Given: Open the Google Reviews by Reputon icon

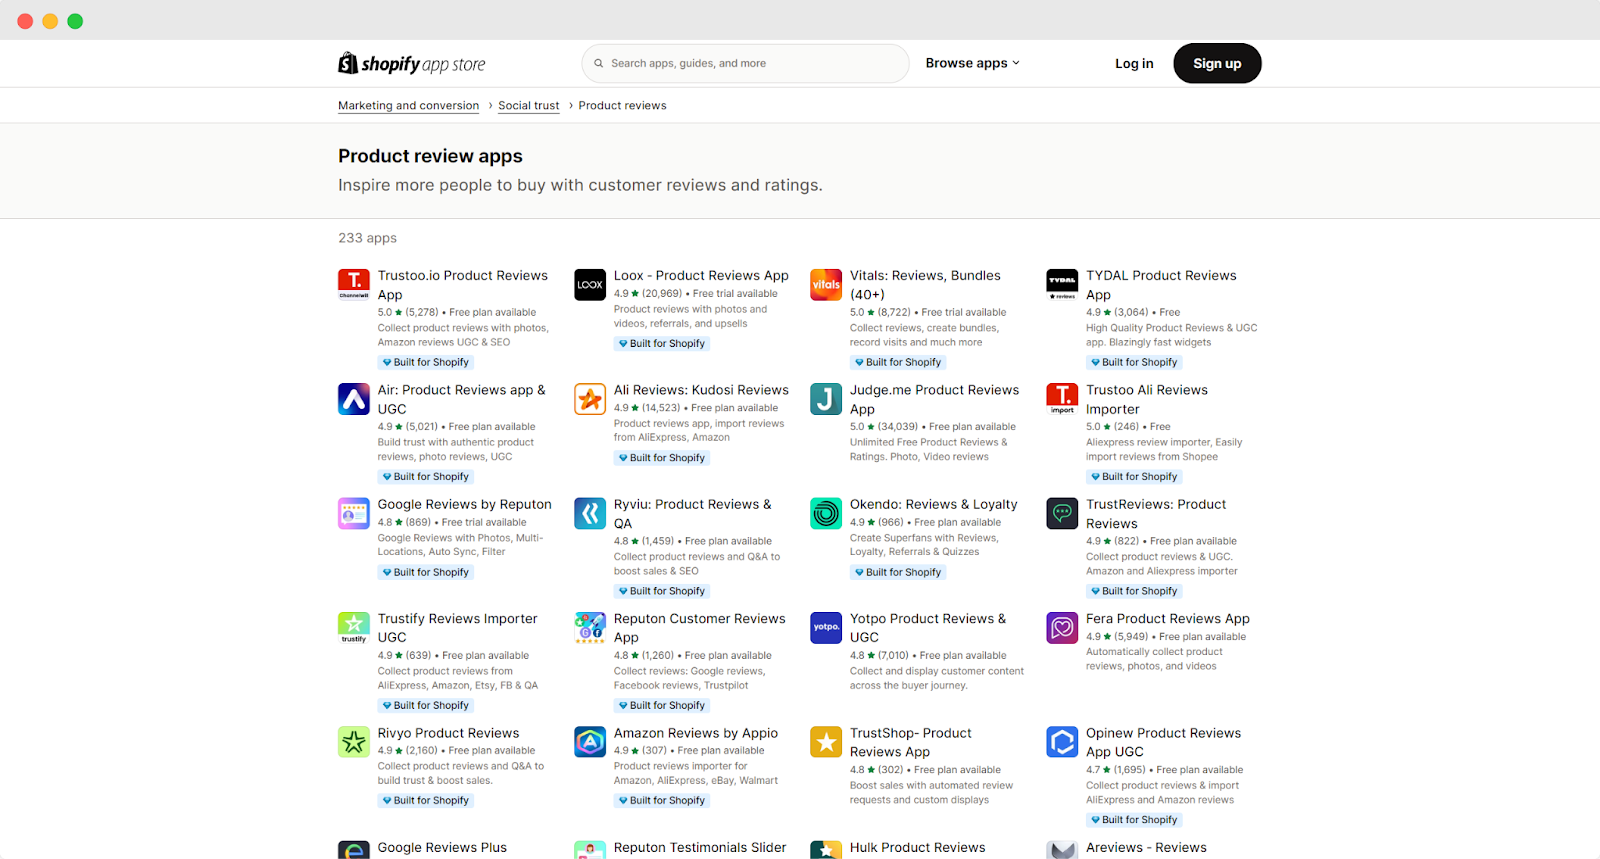Looking at the screenshot, I should [354, 514].
